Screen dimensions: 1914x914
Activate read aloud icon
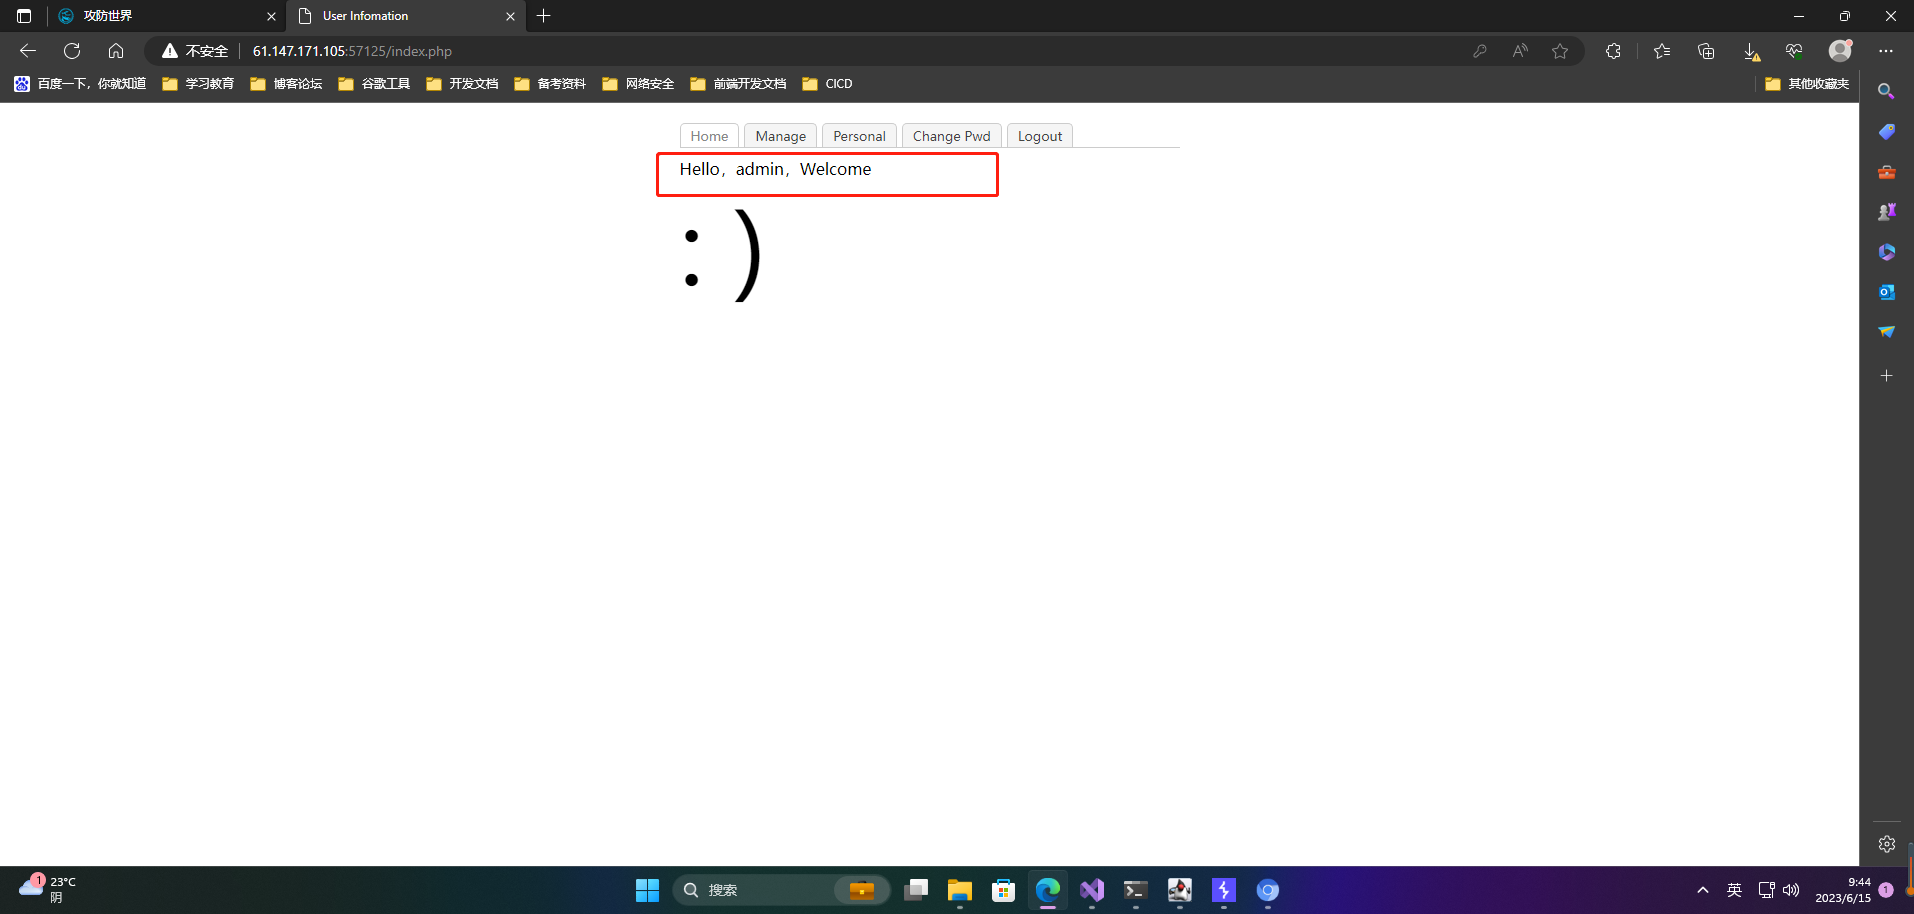click(1520, 51)
